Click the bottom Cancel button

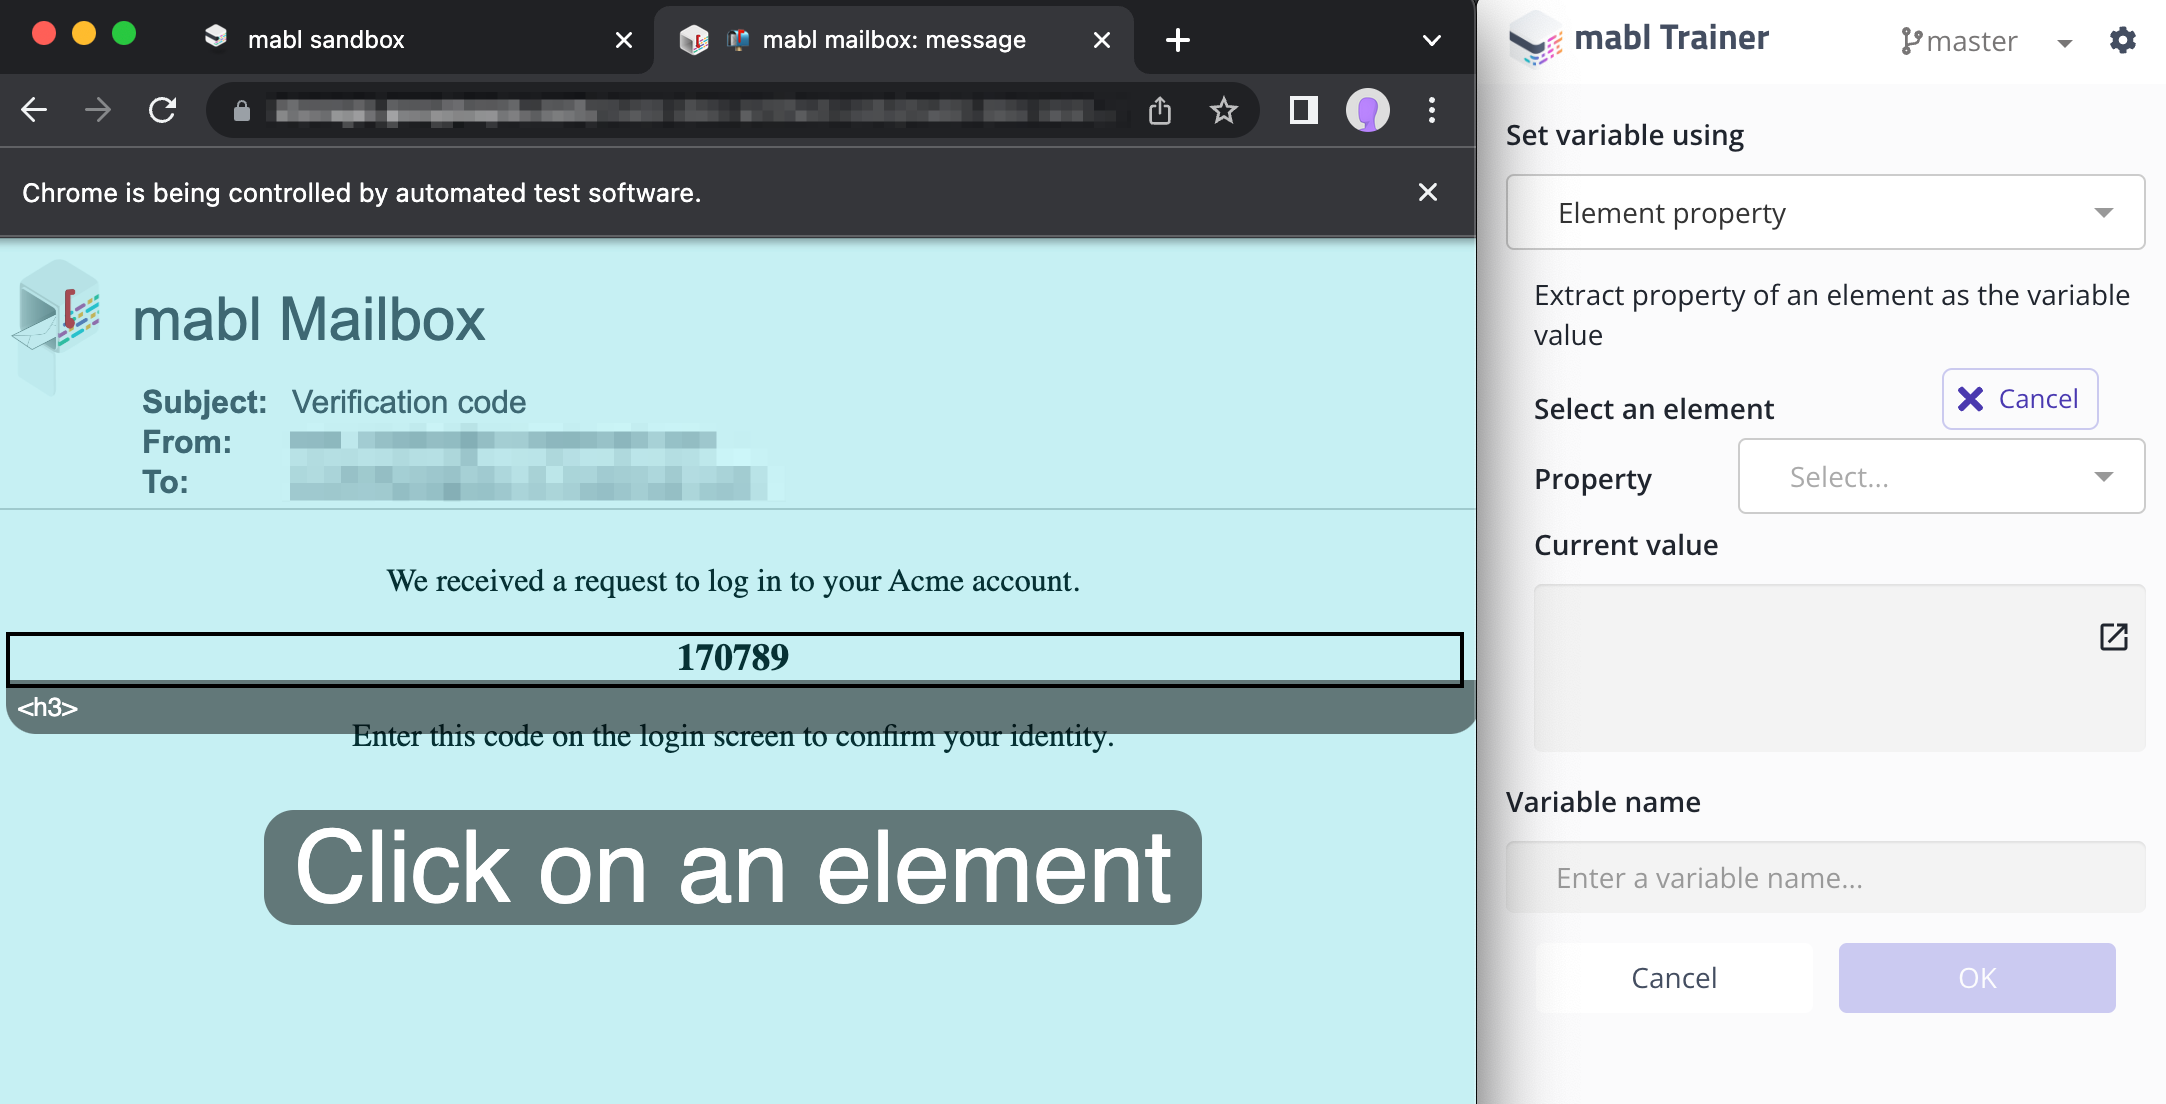(1673, 977)
